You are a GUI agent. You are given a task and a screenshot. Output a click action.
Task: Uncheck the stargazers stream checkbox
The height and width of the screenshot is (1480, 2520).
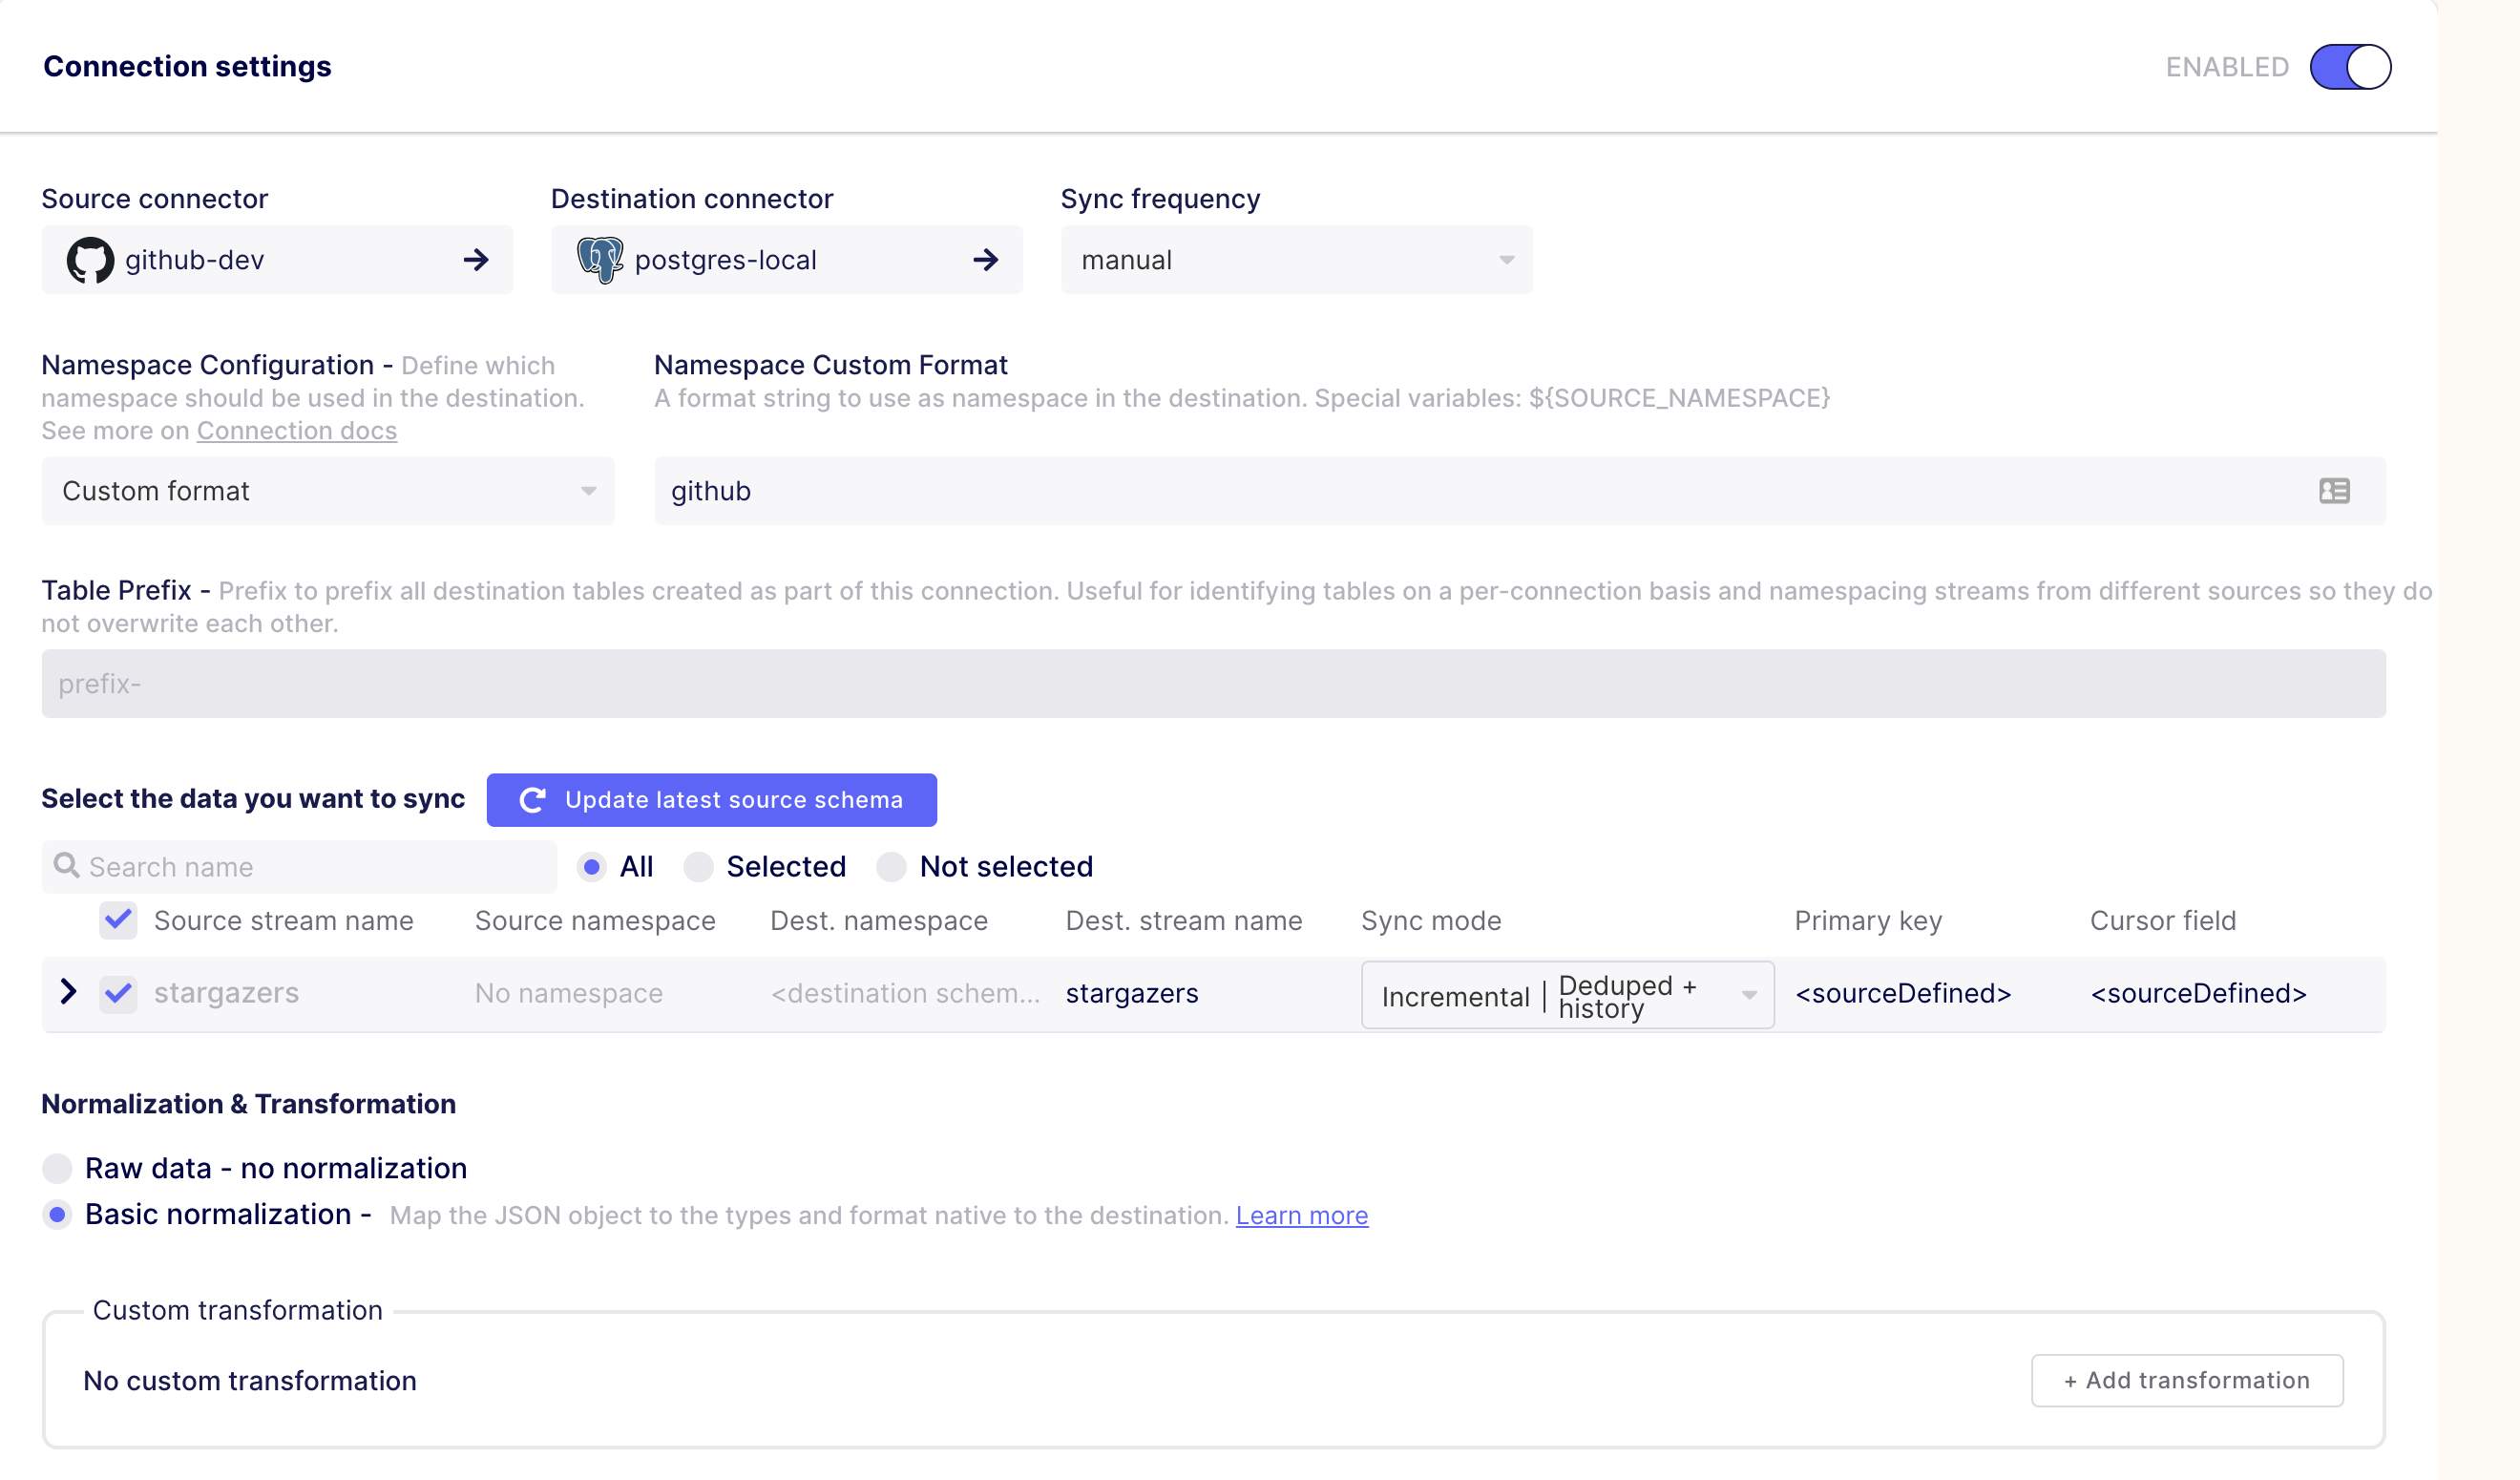tap(118, 993)
